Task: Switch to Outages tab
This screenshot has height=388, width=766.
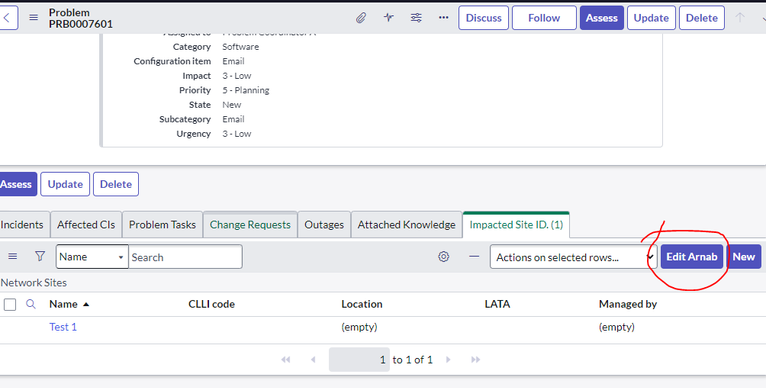Action: [324, 225]
